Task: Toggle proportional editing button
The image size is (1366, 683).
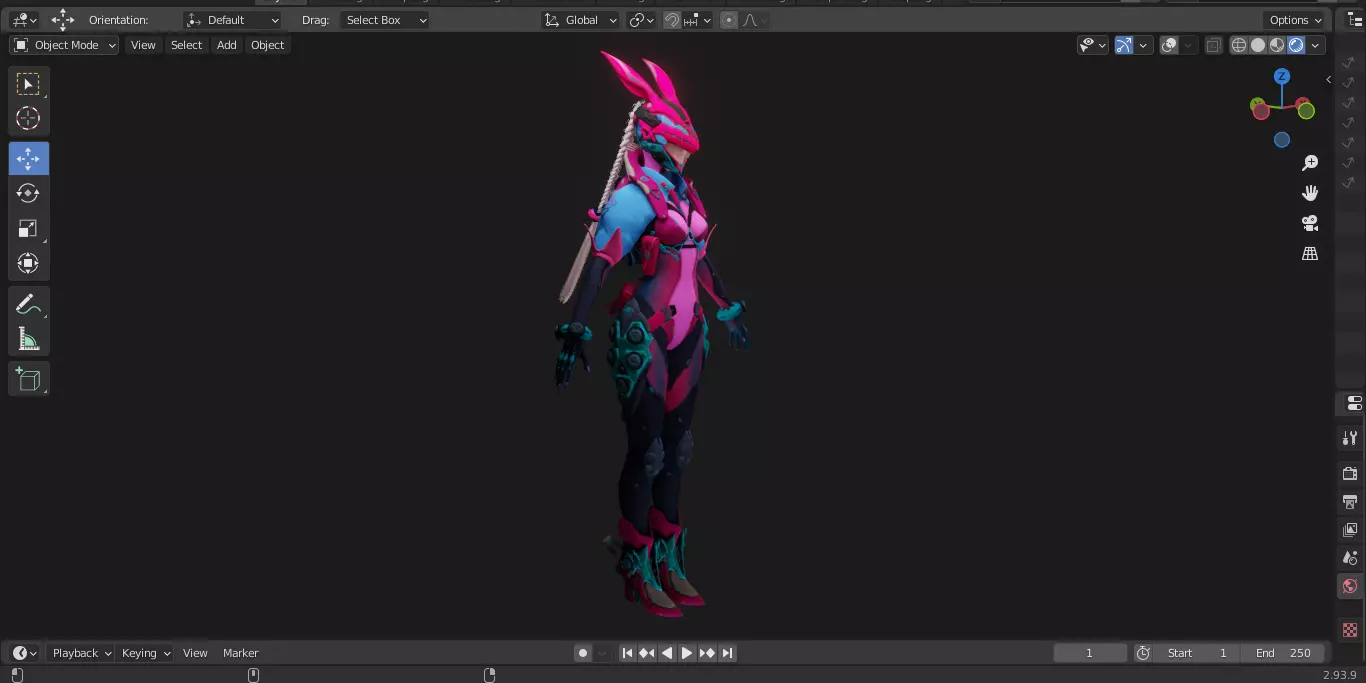Action: [729, 20]
